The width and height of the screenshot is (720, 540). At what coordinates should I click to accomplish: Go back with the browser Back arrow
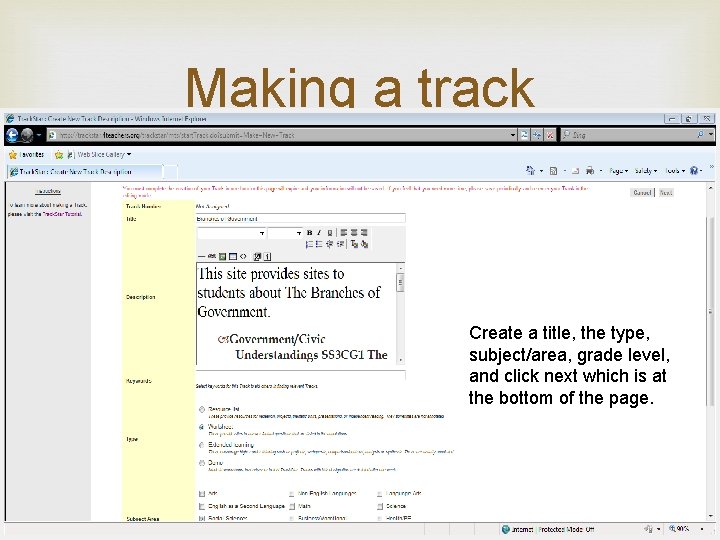coord(12,135)
